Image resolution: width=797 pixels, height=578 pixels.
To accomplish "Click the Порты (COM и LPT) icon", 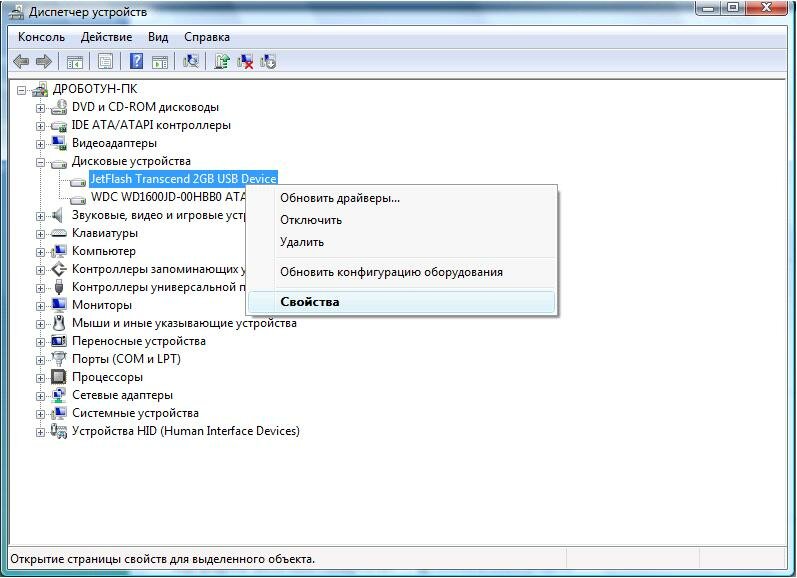I will (x=59, y=359).
